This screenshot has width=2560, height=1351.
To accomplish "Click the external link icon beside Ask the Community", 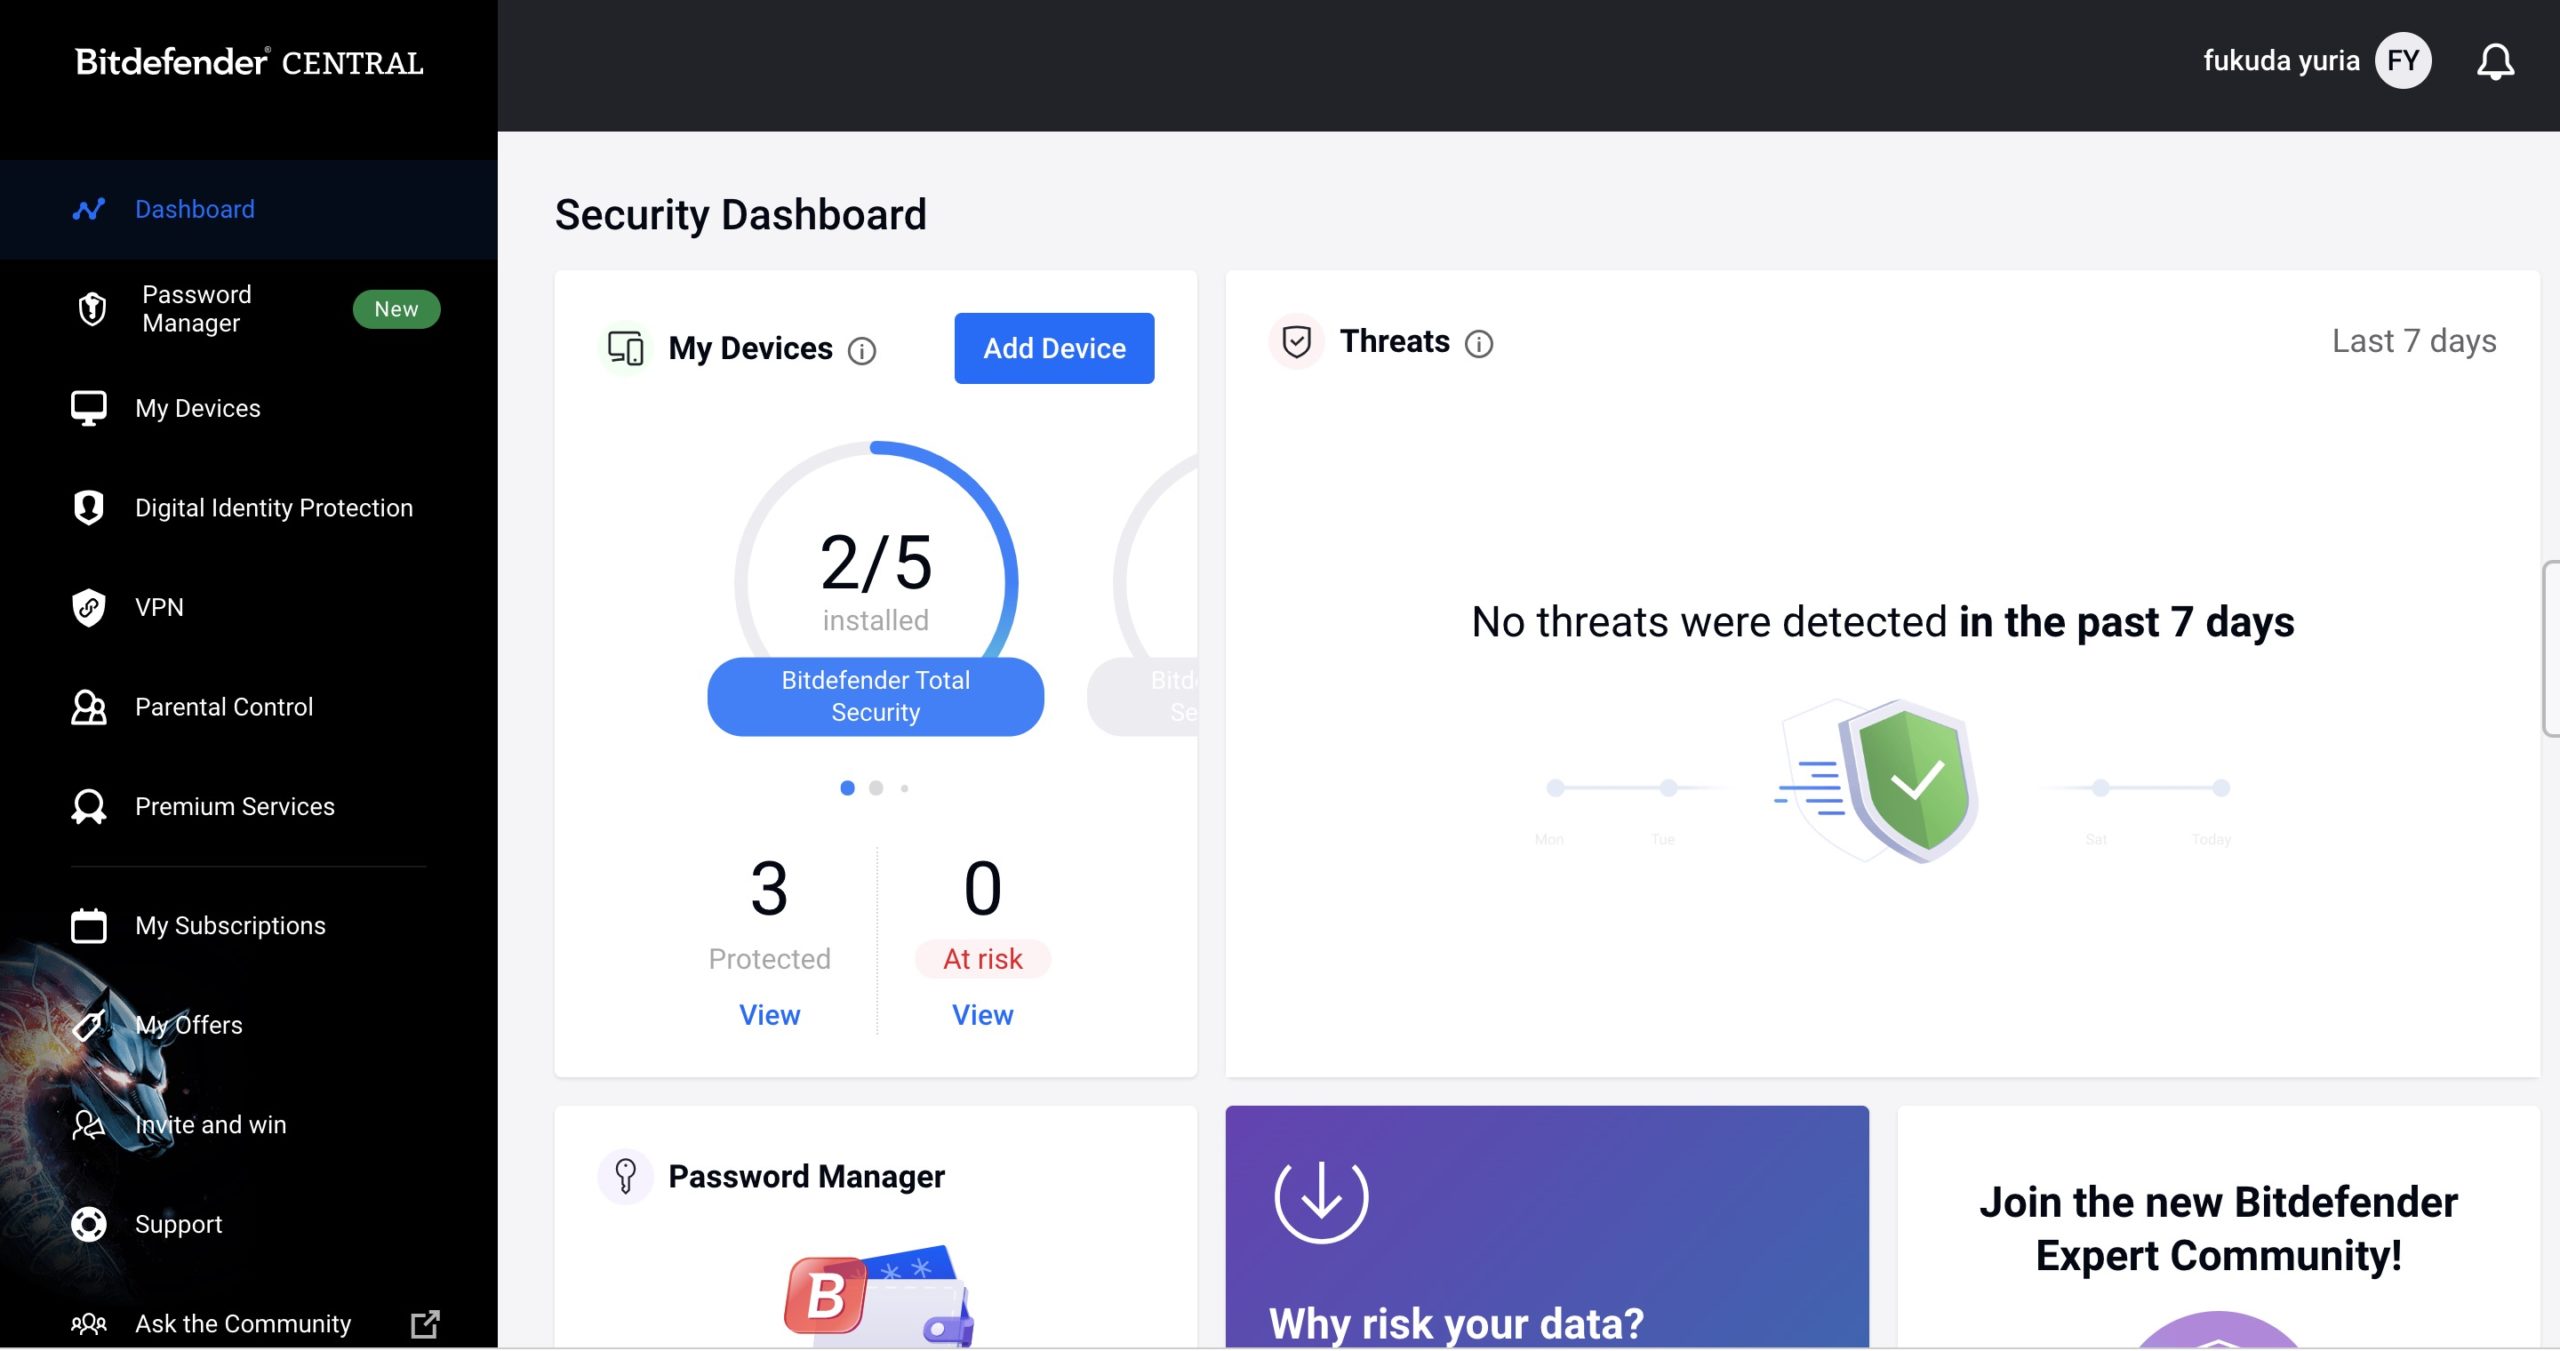I will click(x=425, y=1324).
